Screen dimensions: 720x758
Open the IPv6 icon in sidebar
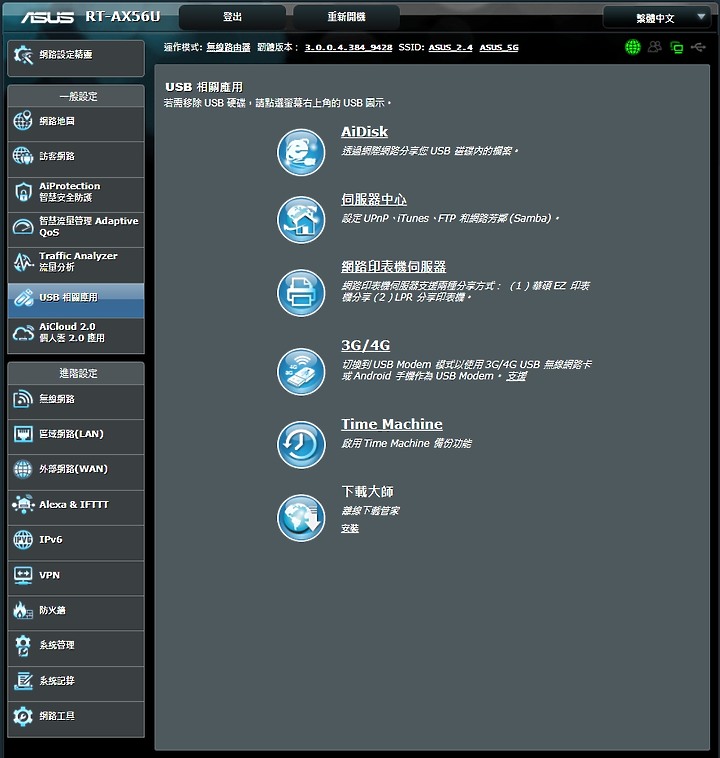pyautogui.click(x=23, y=539)
